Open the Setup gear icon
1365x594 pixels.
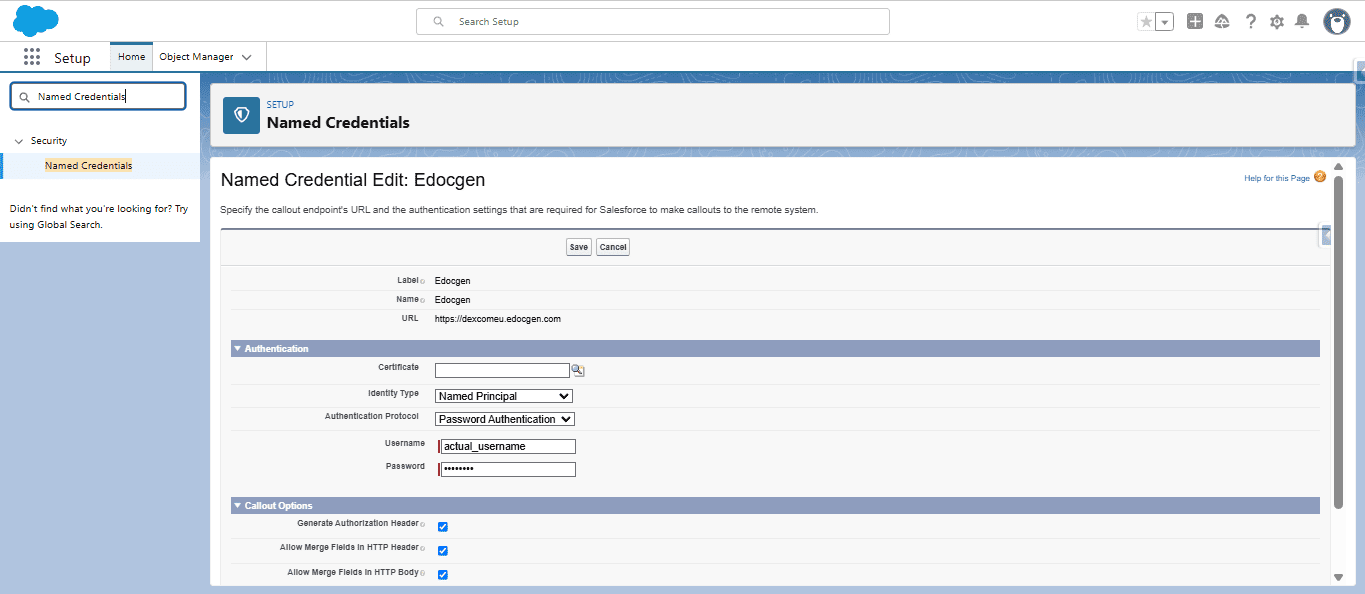1277,21
